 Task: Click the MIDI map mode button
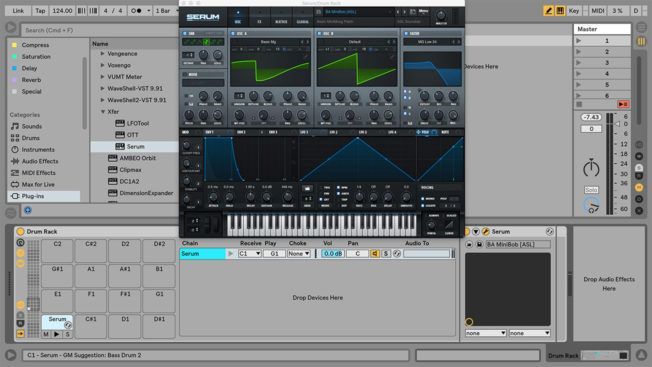click(598, 11)
